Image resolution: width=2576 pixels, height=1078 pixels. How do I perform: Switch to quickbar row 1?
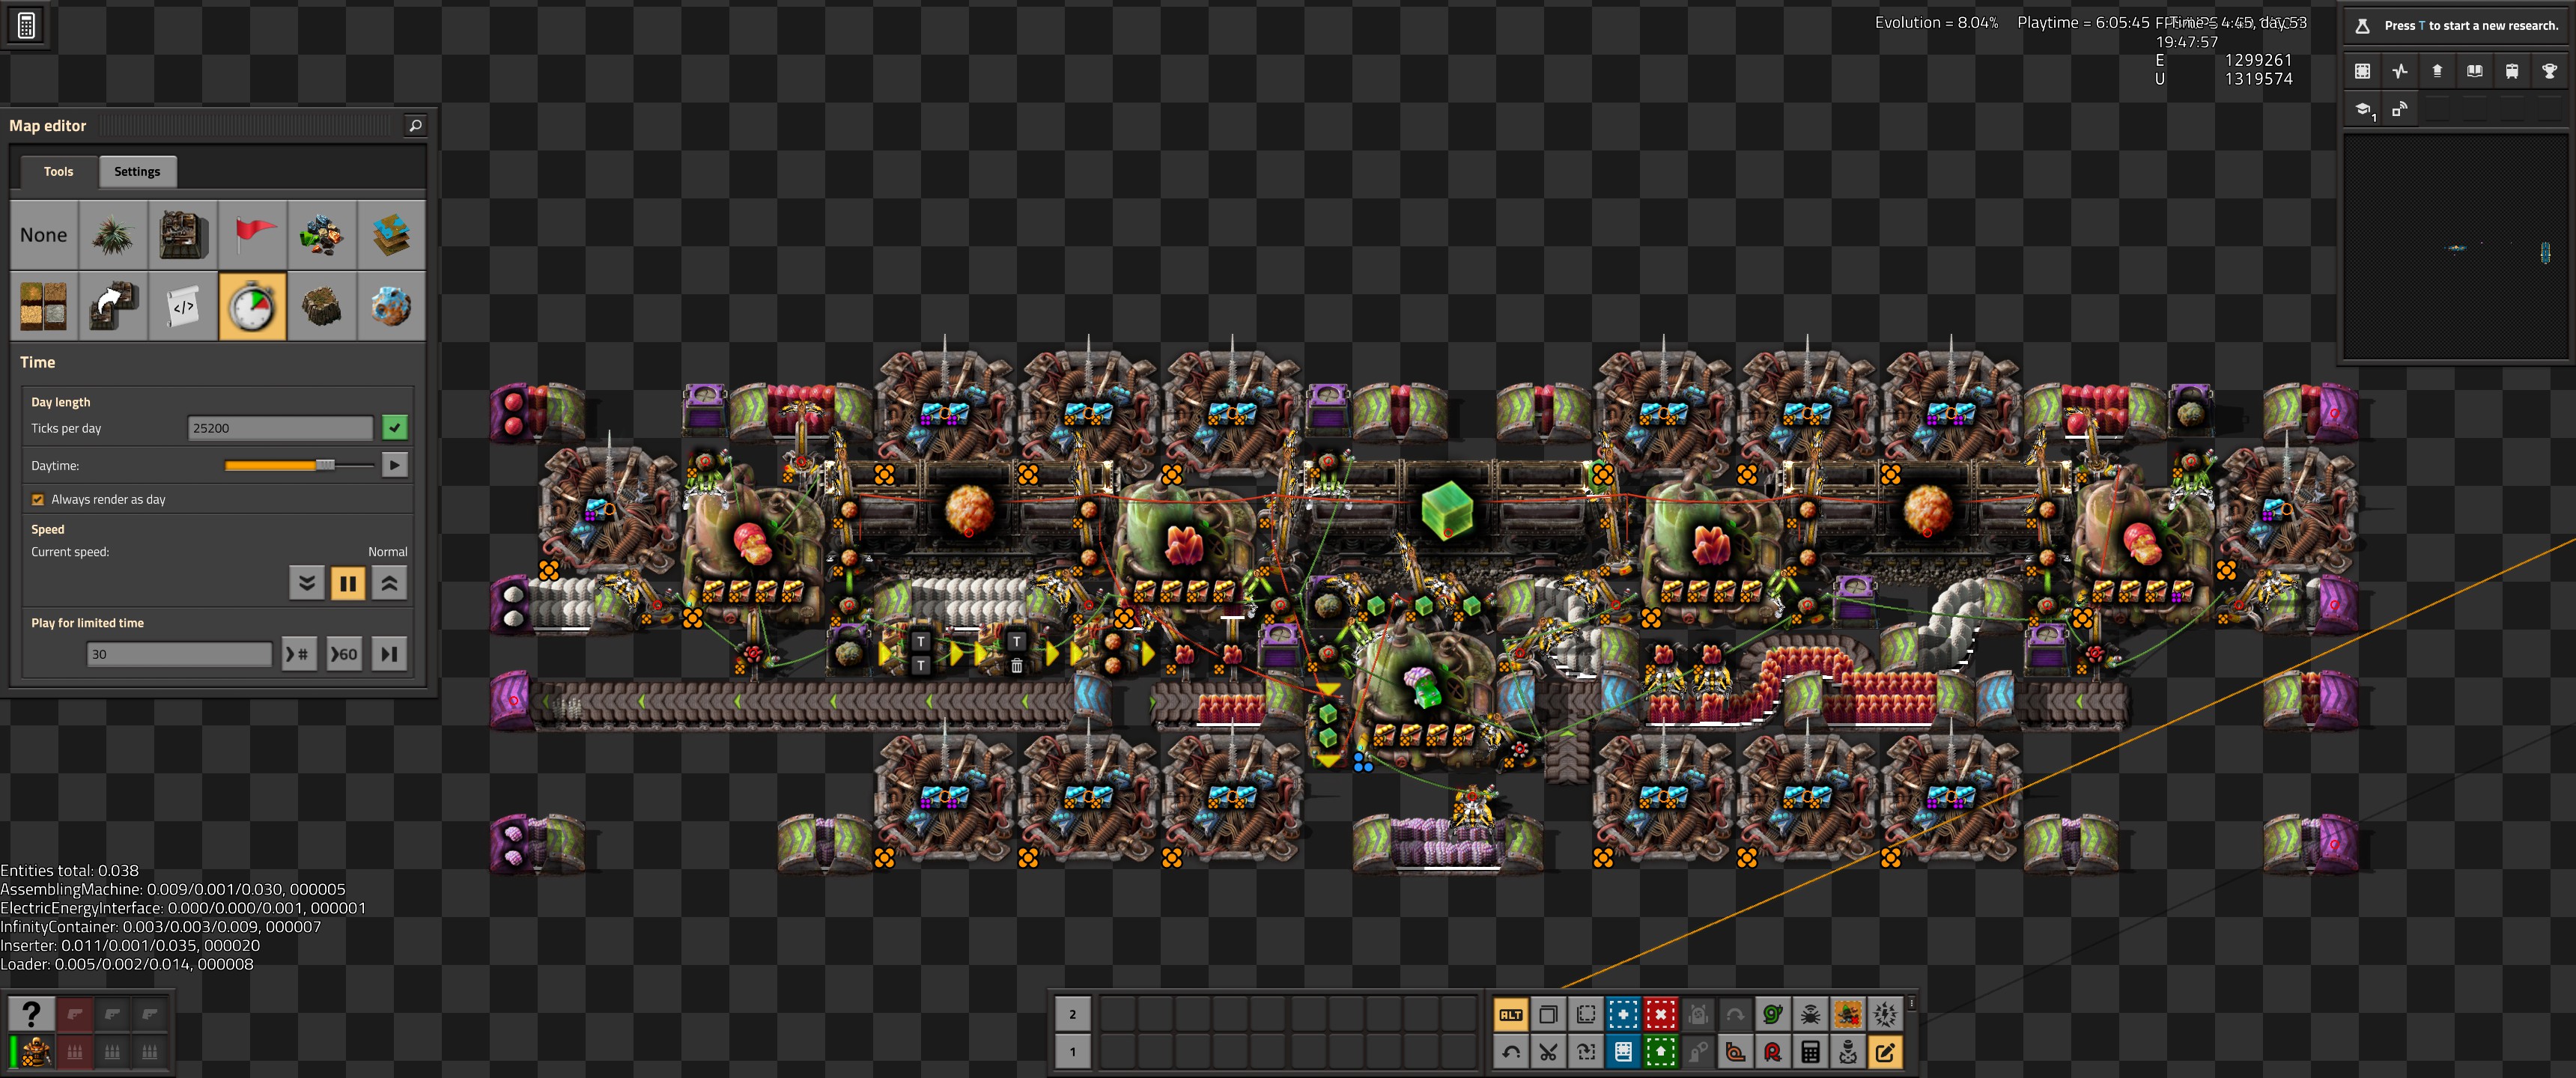coord(1073,1052)
